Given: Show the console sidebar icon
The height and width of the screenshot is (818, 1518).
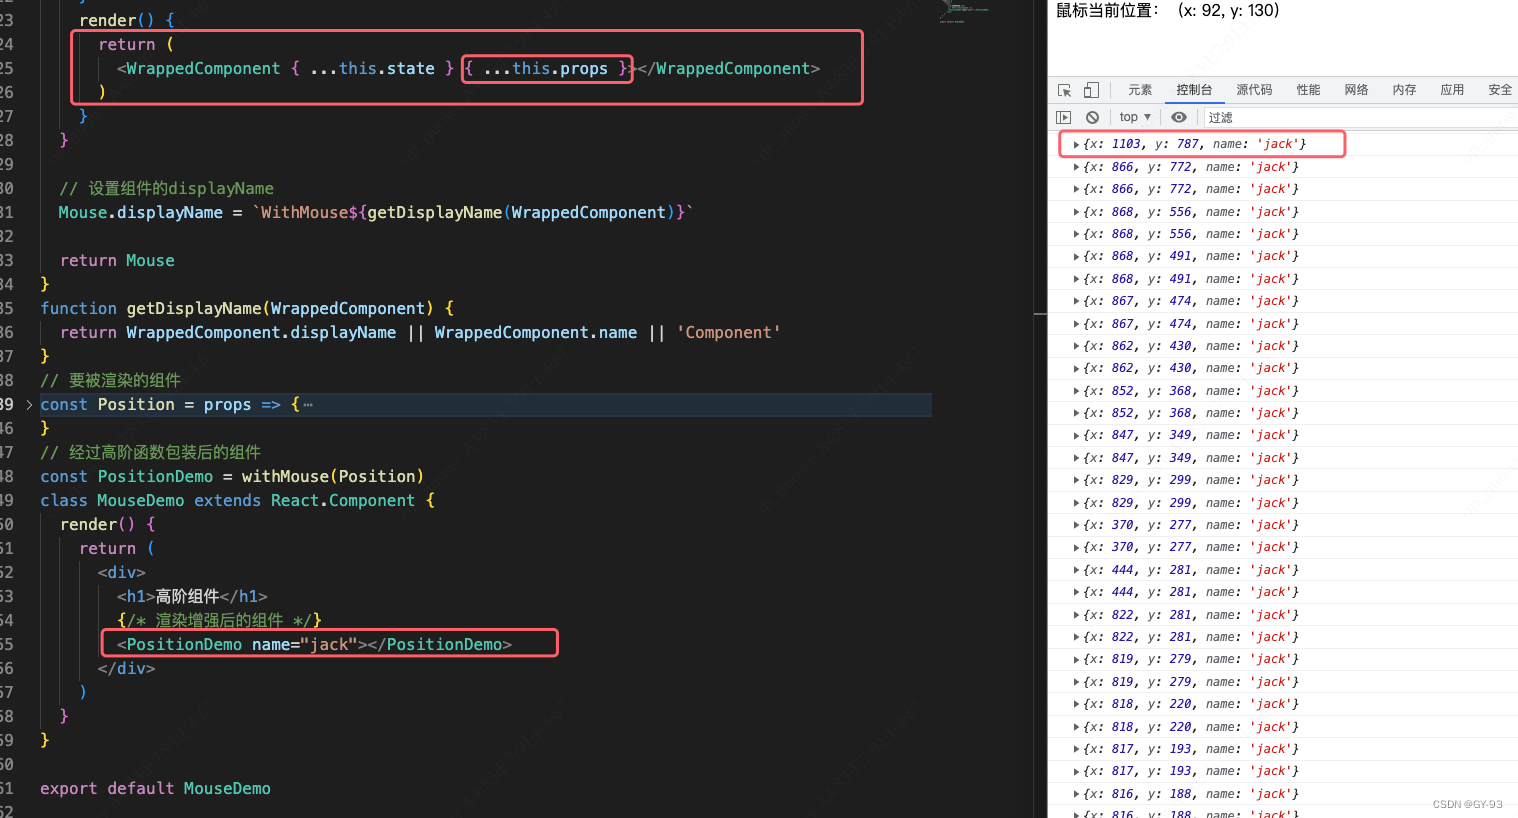Looking at the screenshot, I should pyautogui.click(x=1064, y=117).
